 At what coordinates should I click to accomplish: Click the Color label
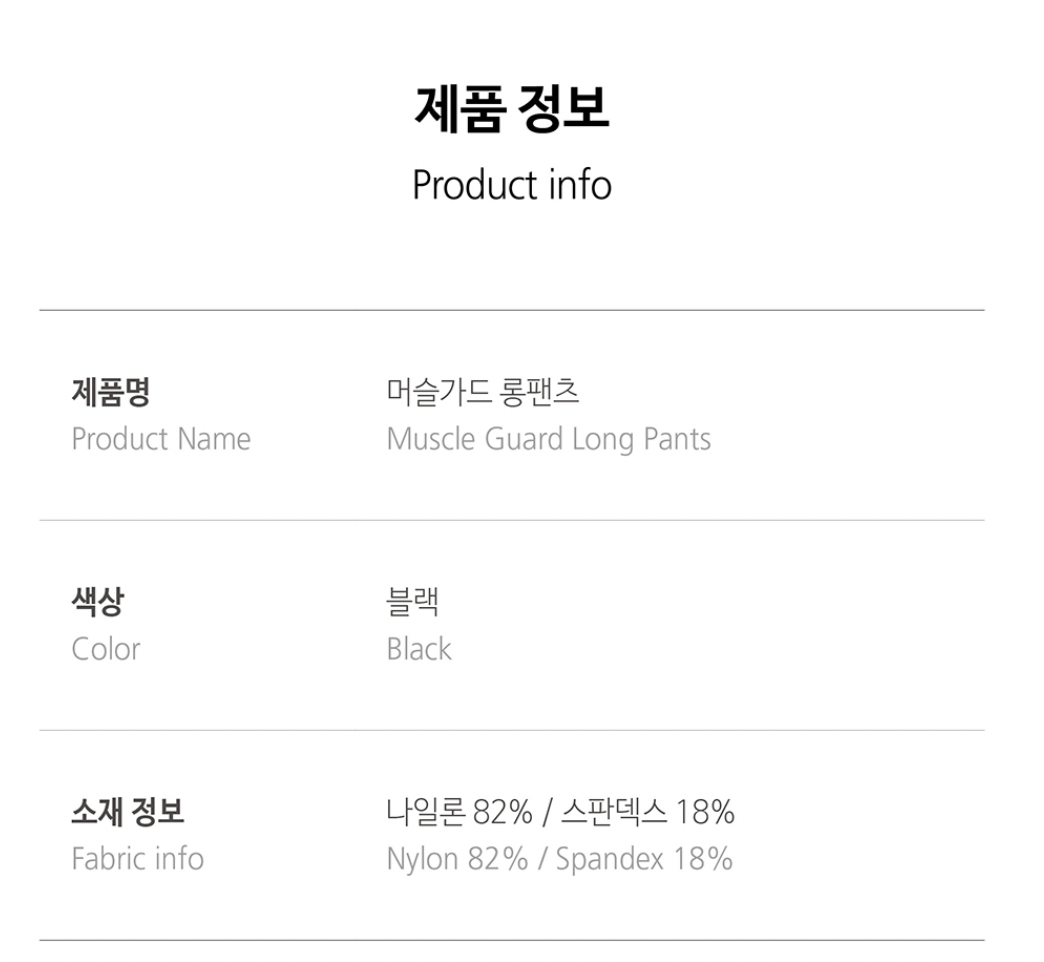click(106, 649)
